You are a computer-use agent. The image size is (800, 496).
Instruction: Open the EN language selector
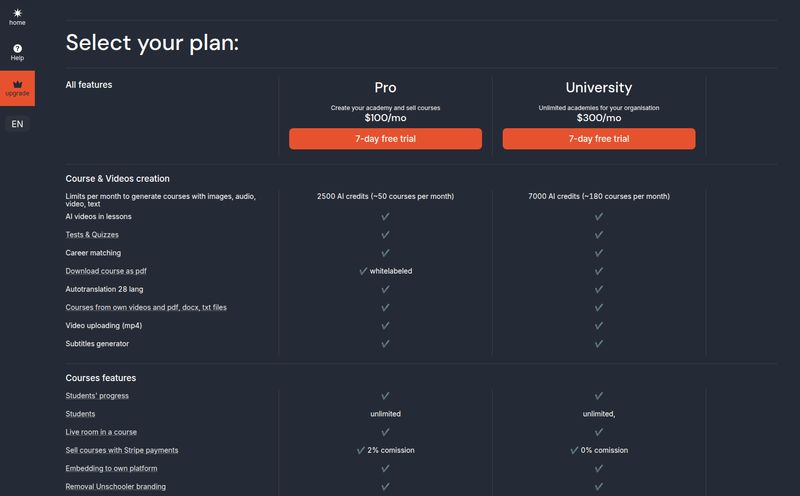click(x=17, y=124)
